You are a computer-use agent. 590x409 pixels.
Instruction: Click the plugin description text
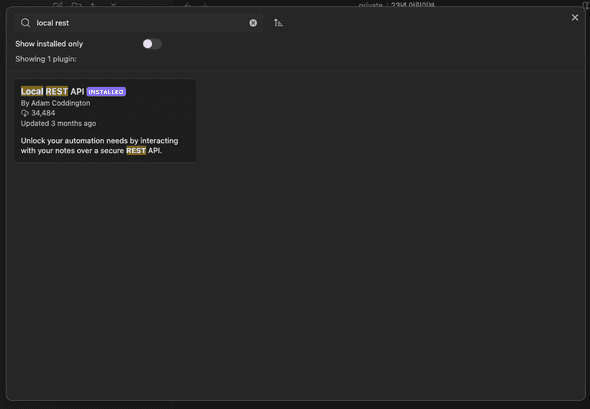(99, 146)
